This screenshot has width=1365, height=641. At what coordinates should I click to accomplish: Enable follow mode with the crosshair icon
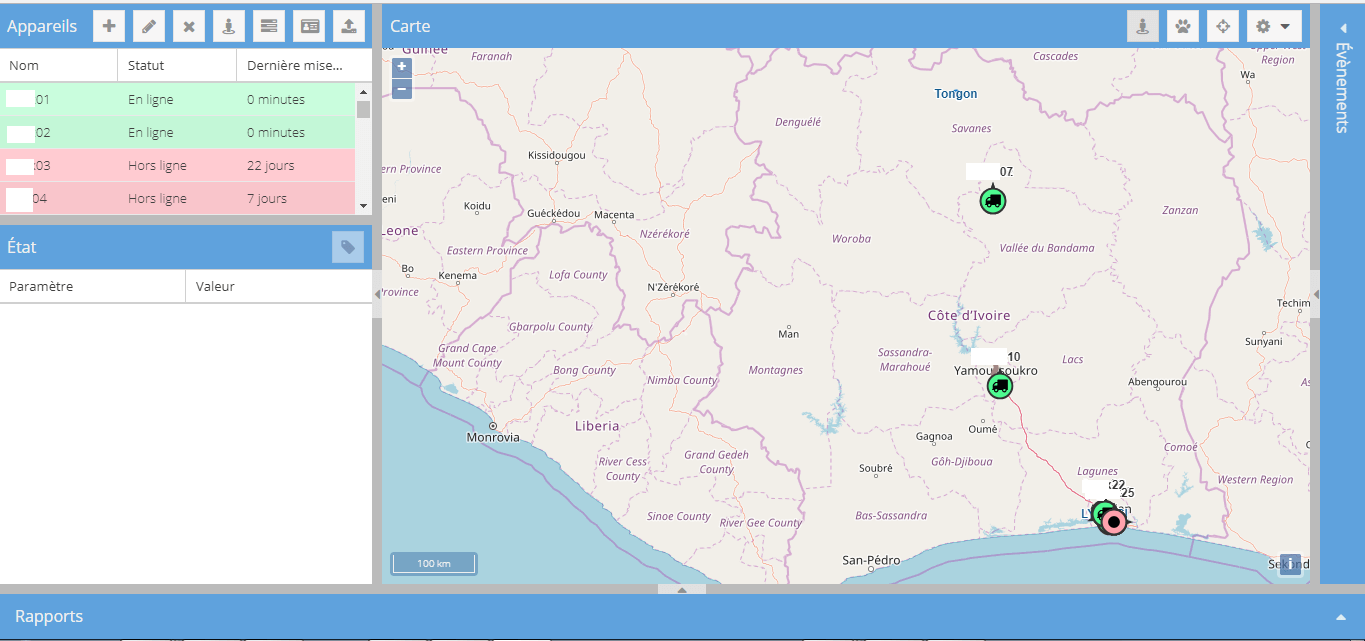(x=1222, y=25)
